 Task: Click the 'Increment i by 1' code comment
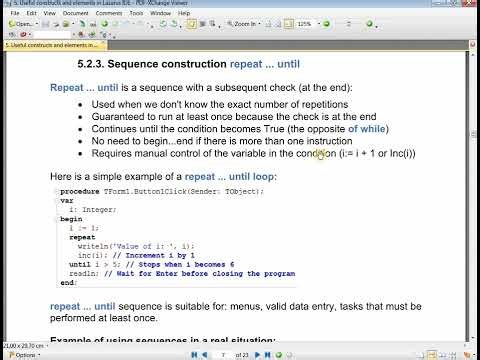153,256
